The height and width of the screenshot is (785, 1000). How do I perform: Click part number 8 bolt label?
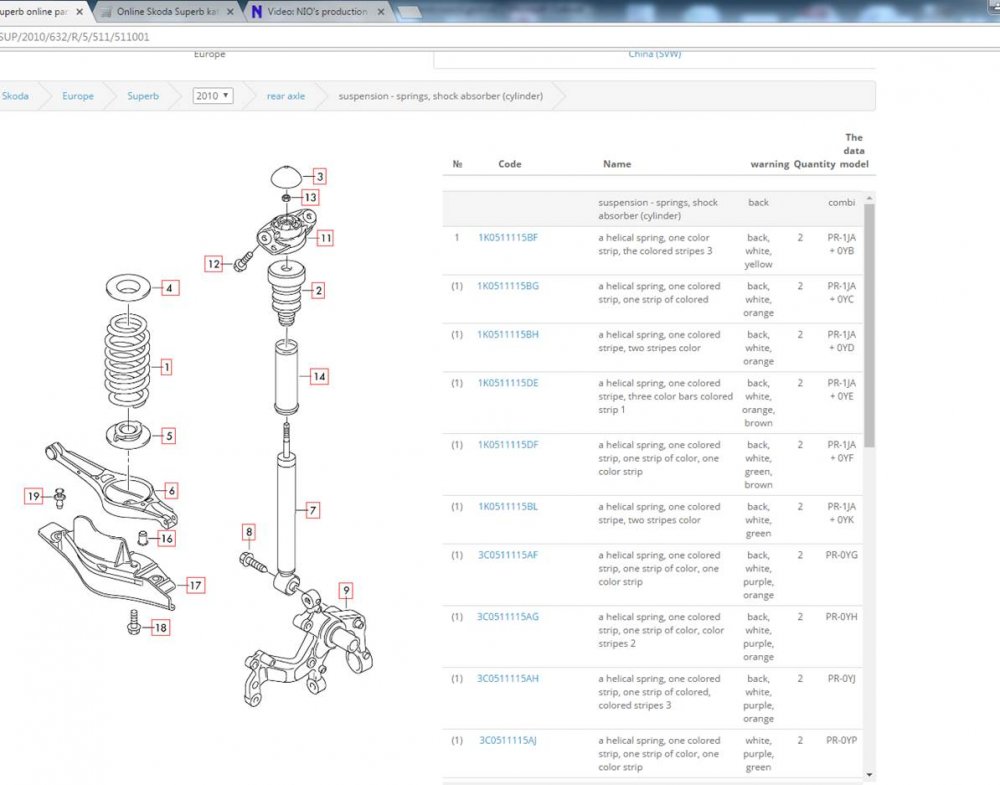coord(249,532)
